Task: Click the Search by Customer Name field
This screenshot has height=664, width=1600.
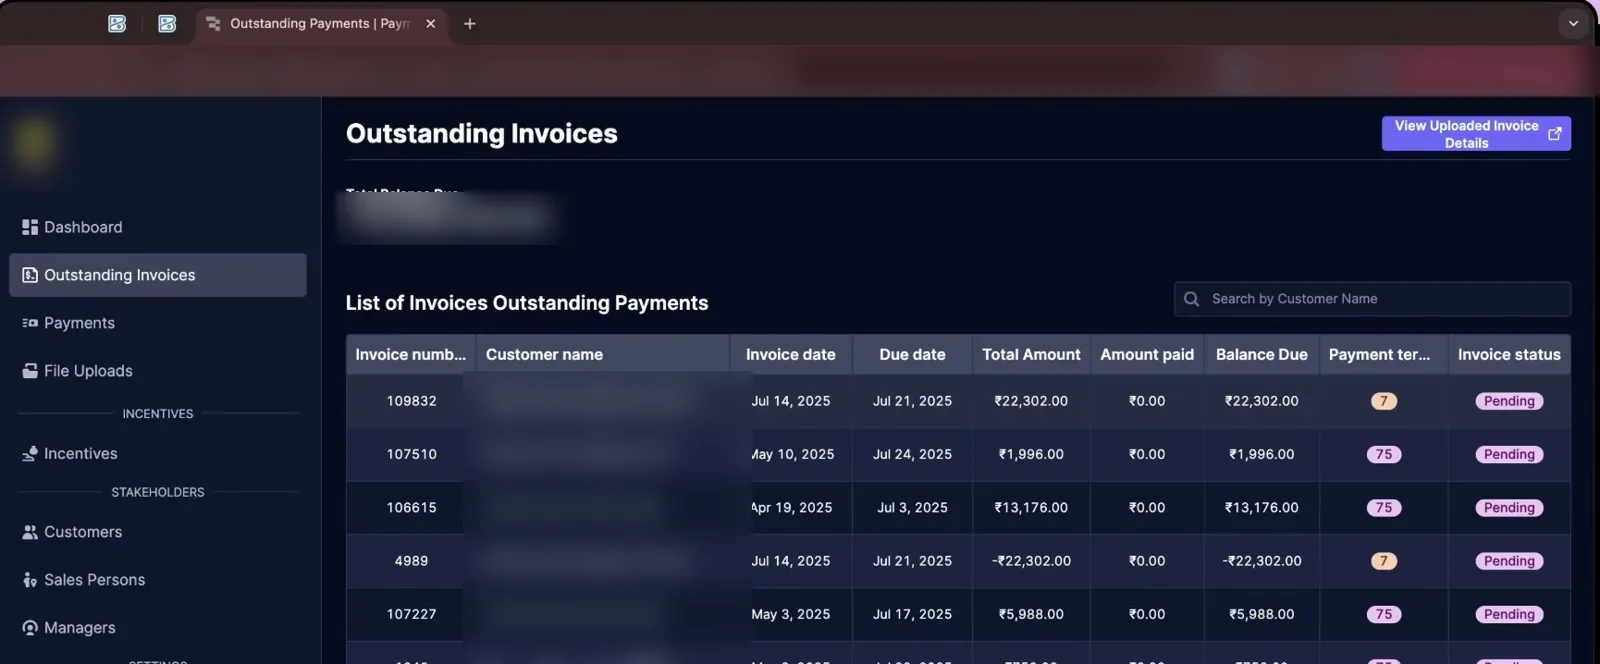Action: pyautogui.click(x=1372, y=299)
